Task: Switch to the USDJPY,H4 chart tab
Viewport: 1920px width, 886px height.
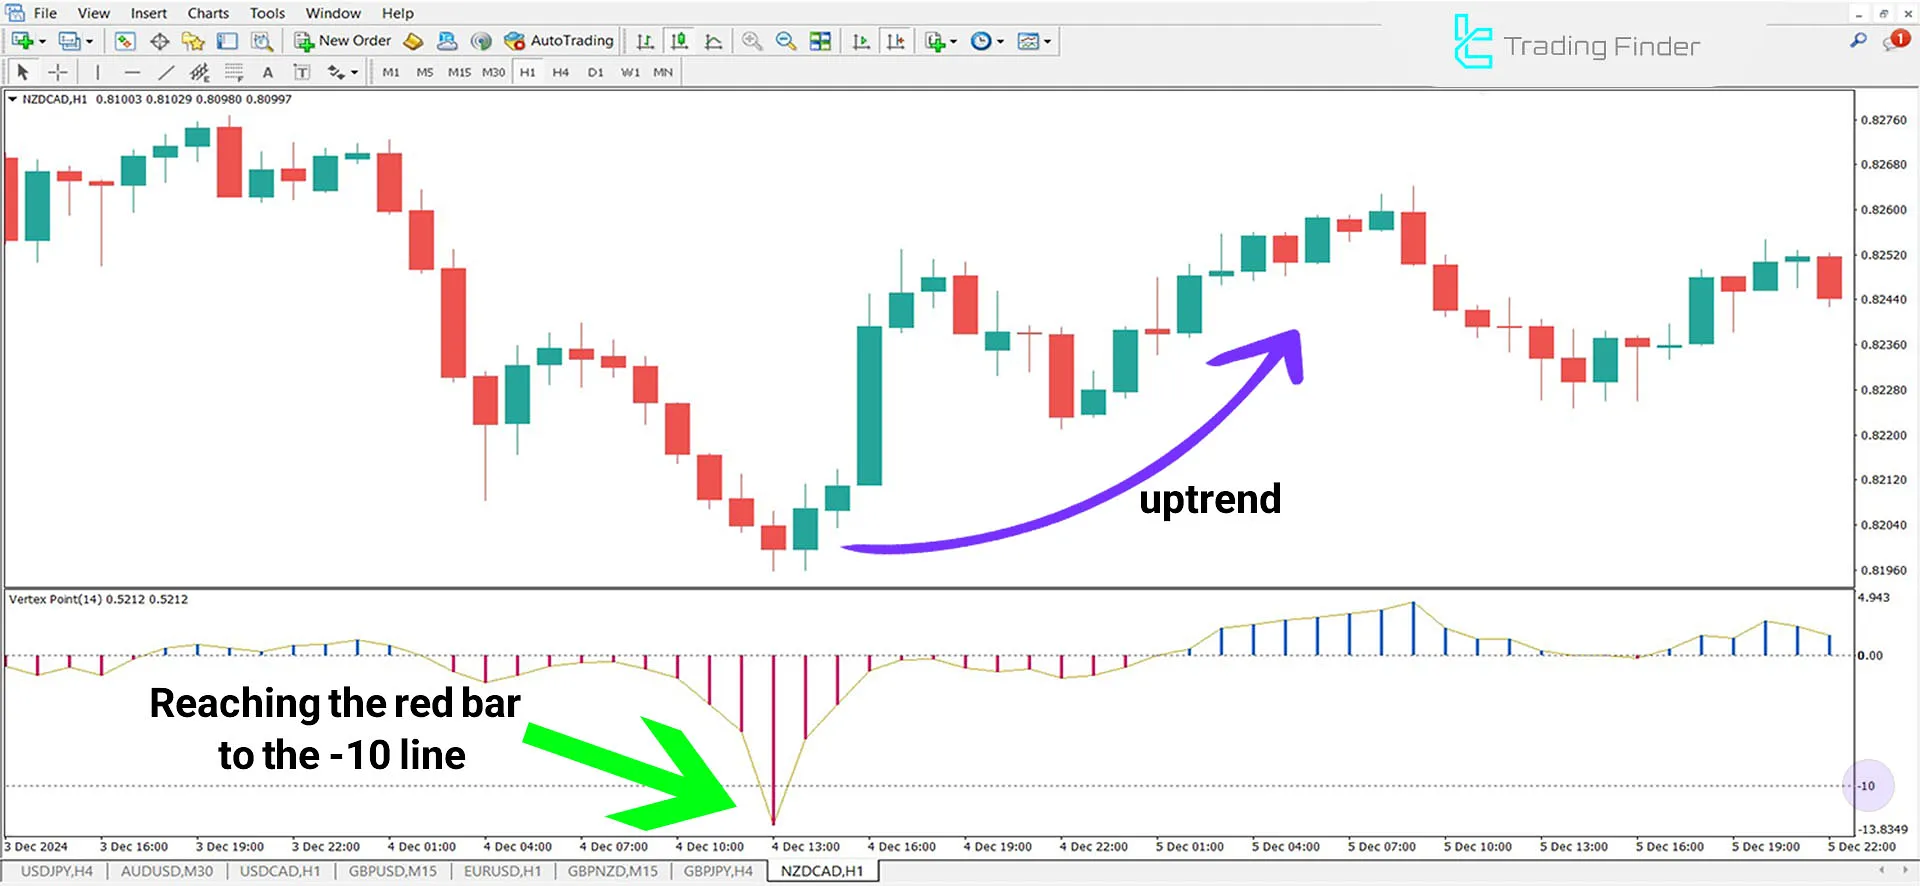Action: click(57, 871)
